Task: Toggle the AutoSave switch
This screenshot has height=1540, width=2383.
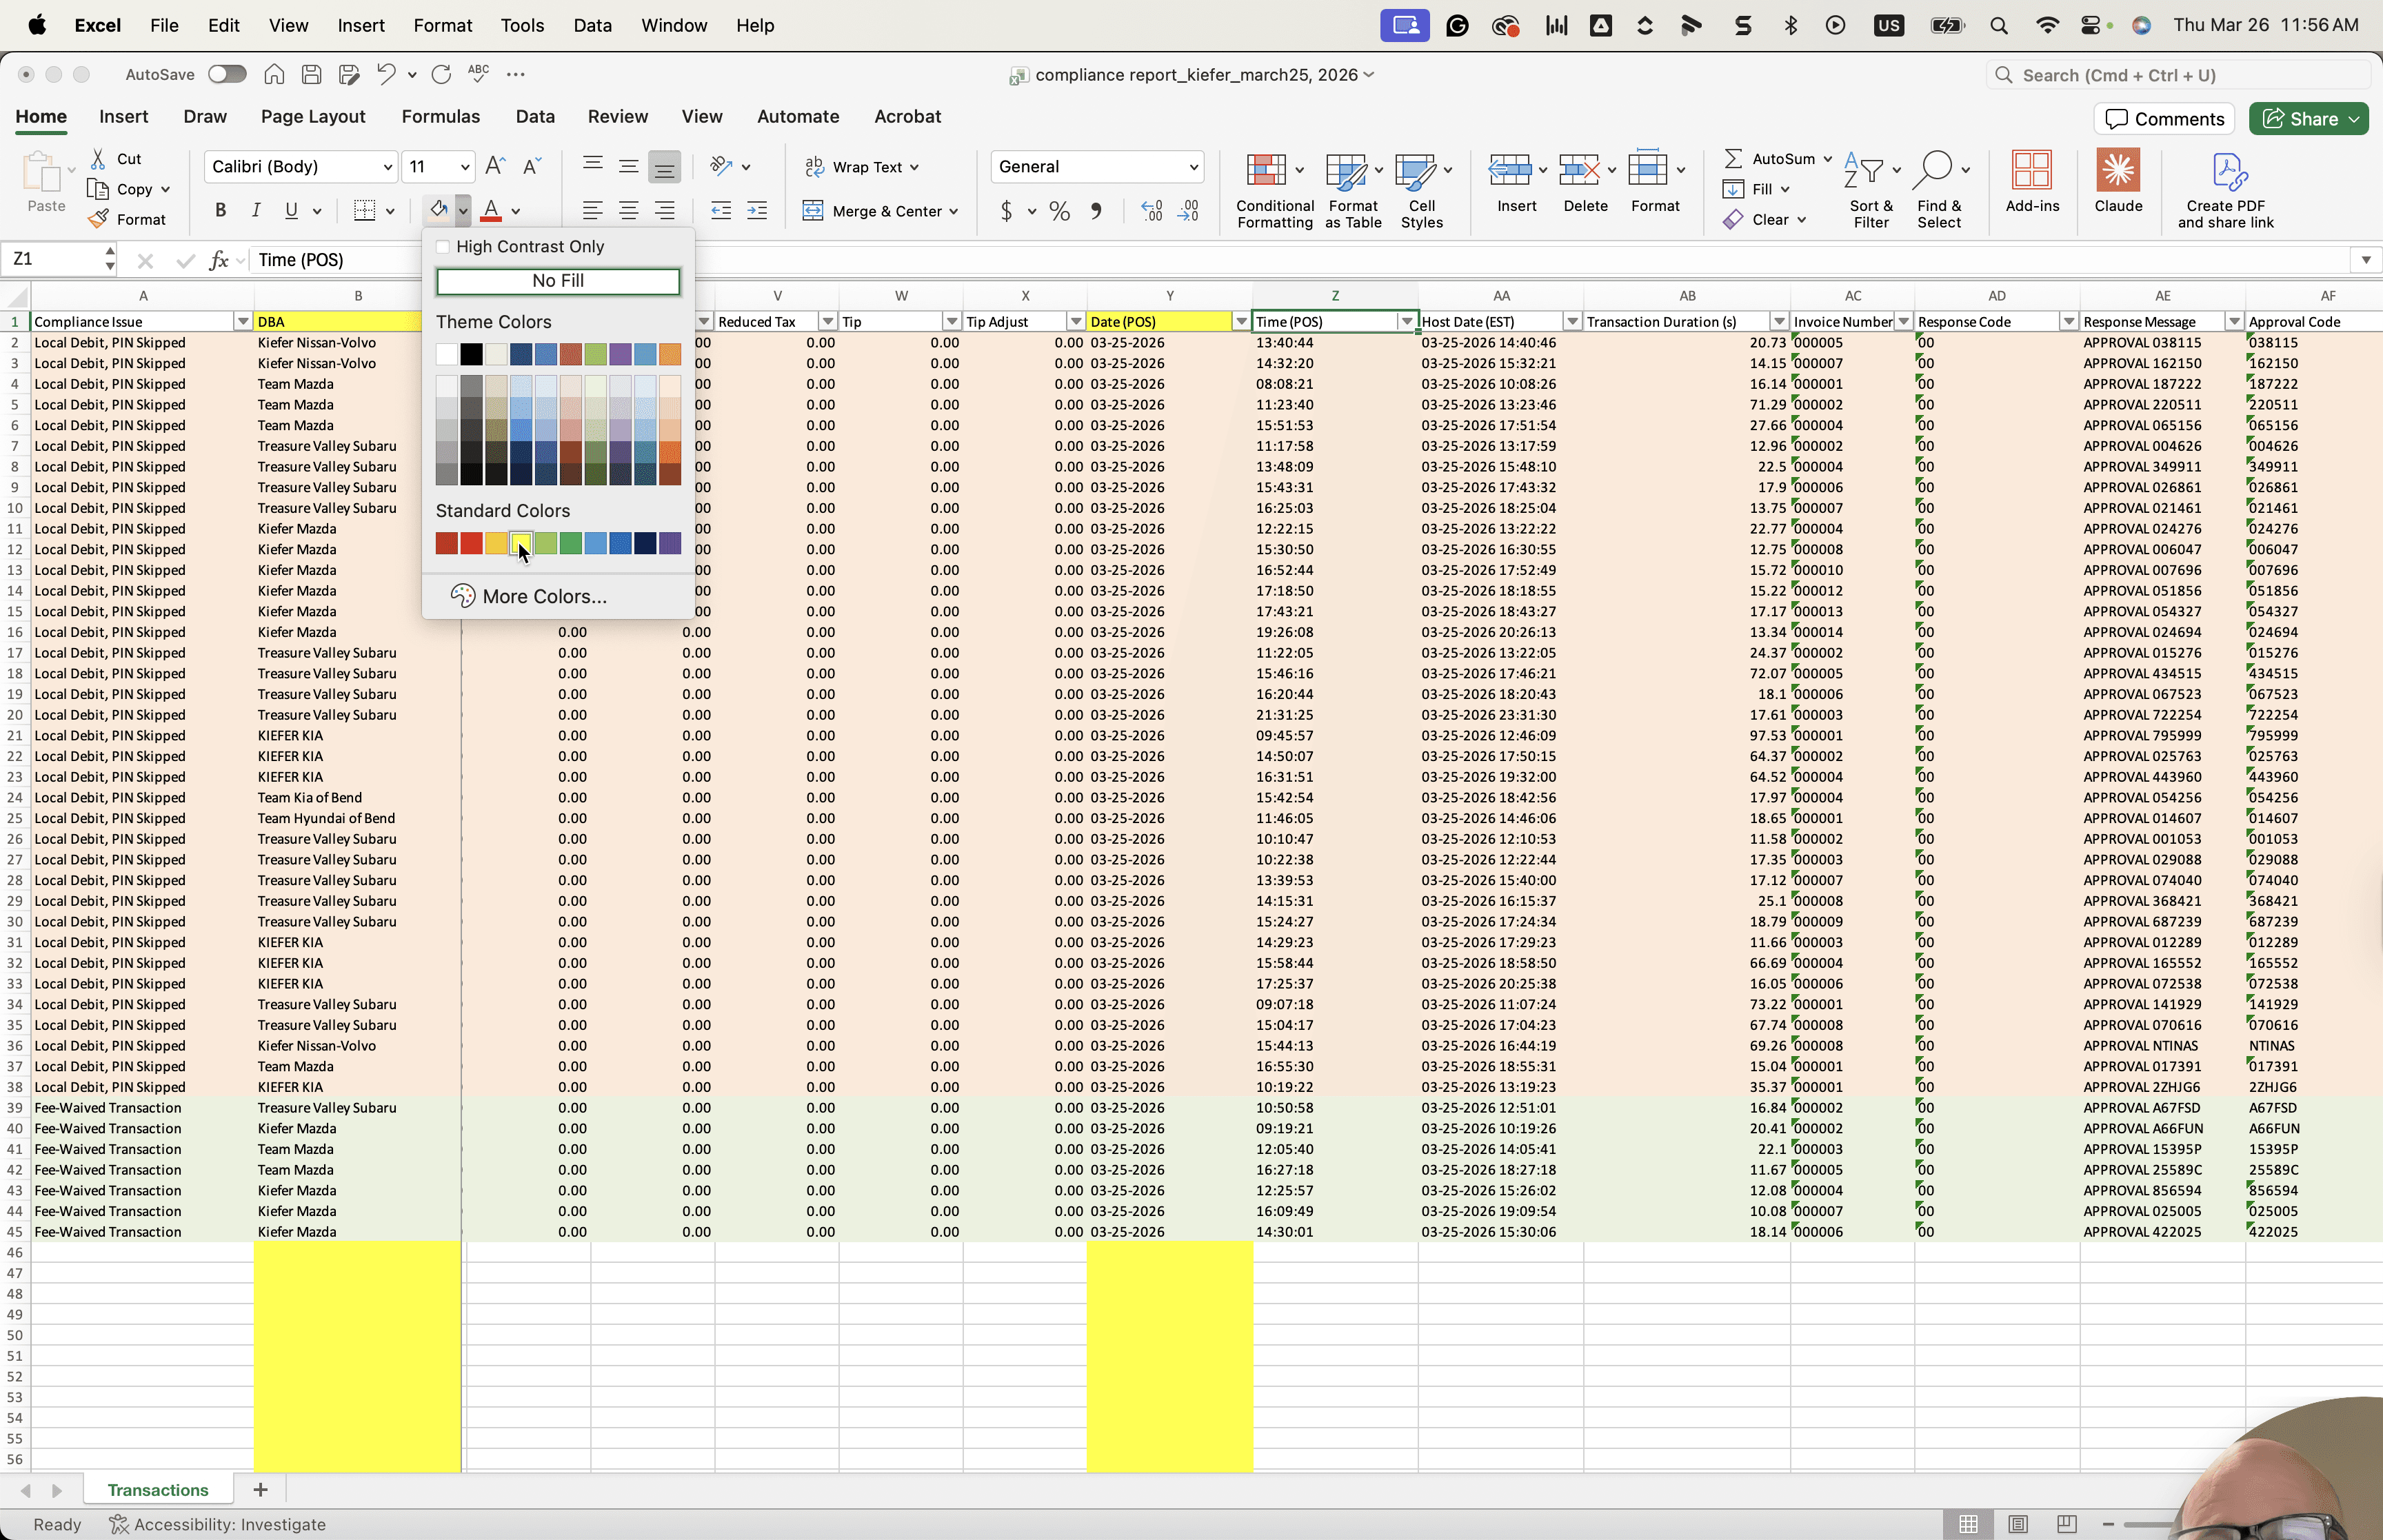Action: coord(227,74)
